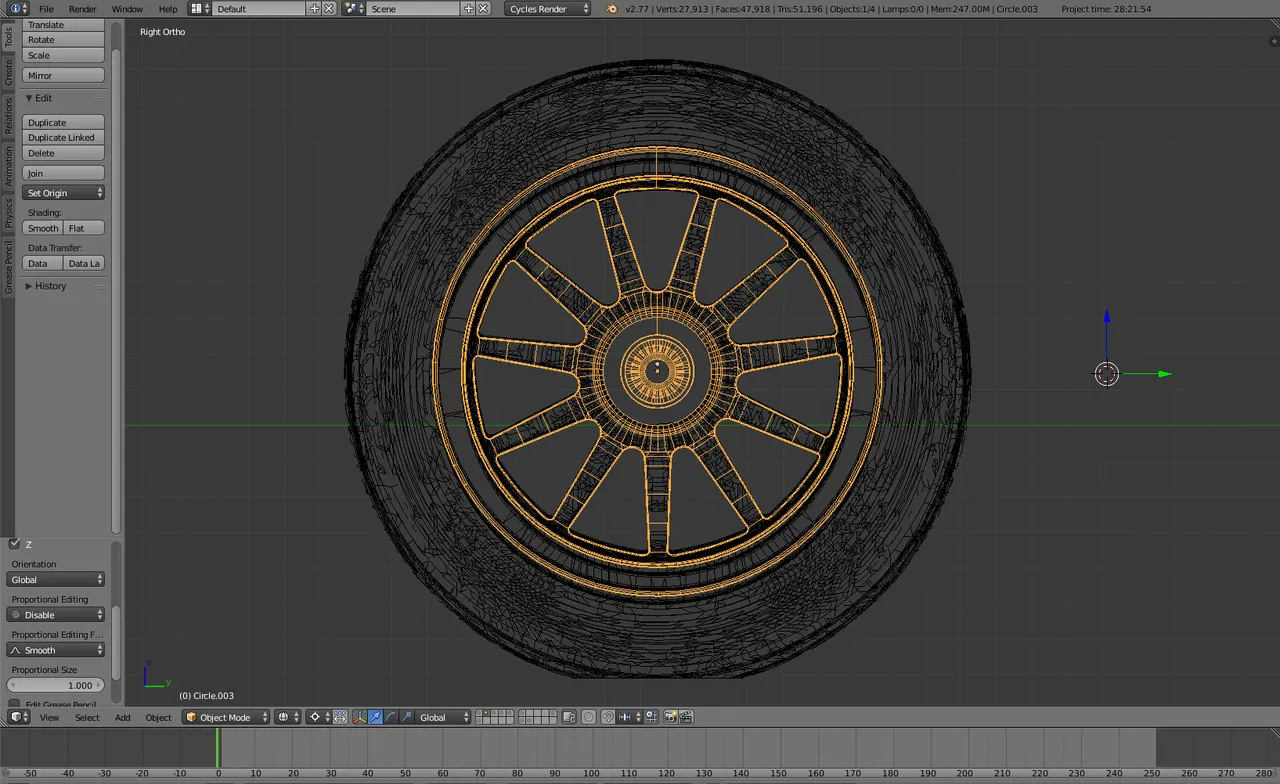Enable the translate manipulator arrow
1280x784 pixels.
tap(375, 717)
